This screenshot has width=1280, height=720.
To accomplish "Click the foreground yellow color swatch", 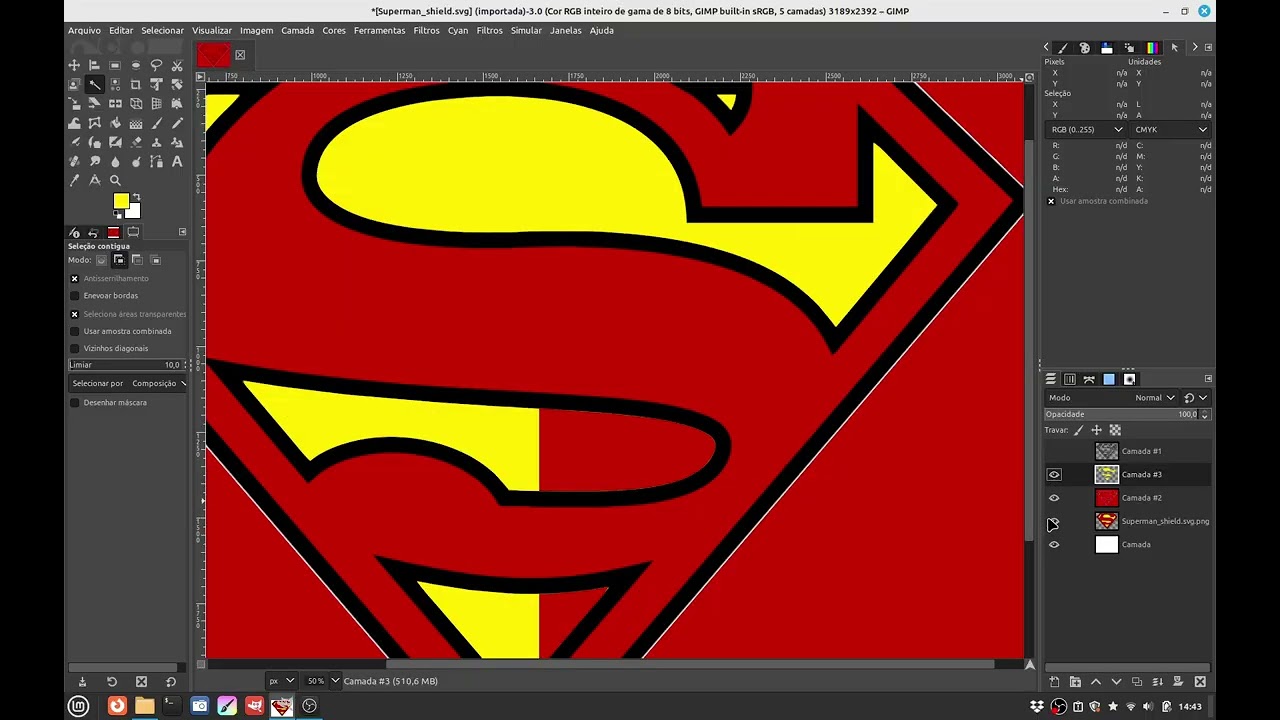I will point(120,201).
